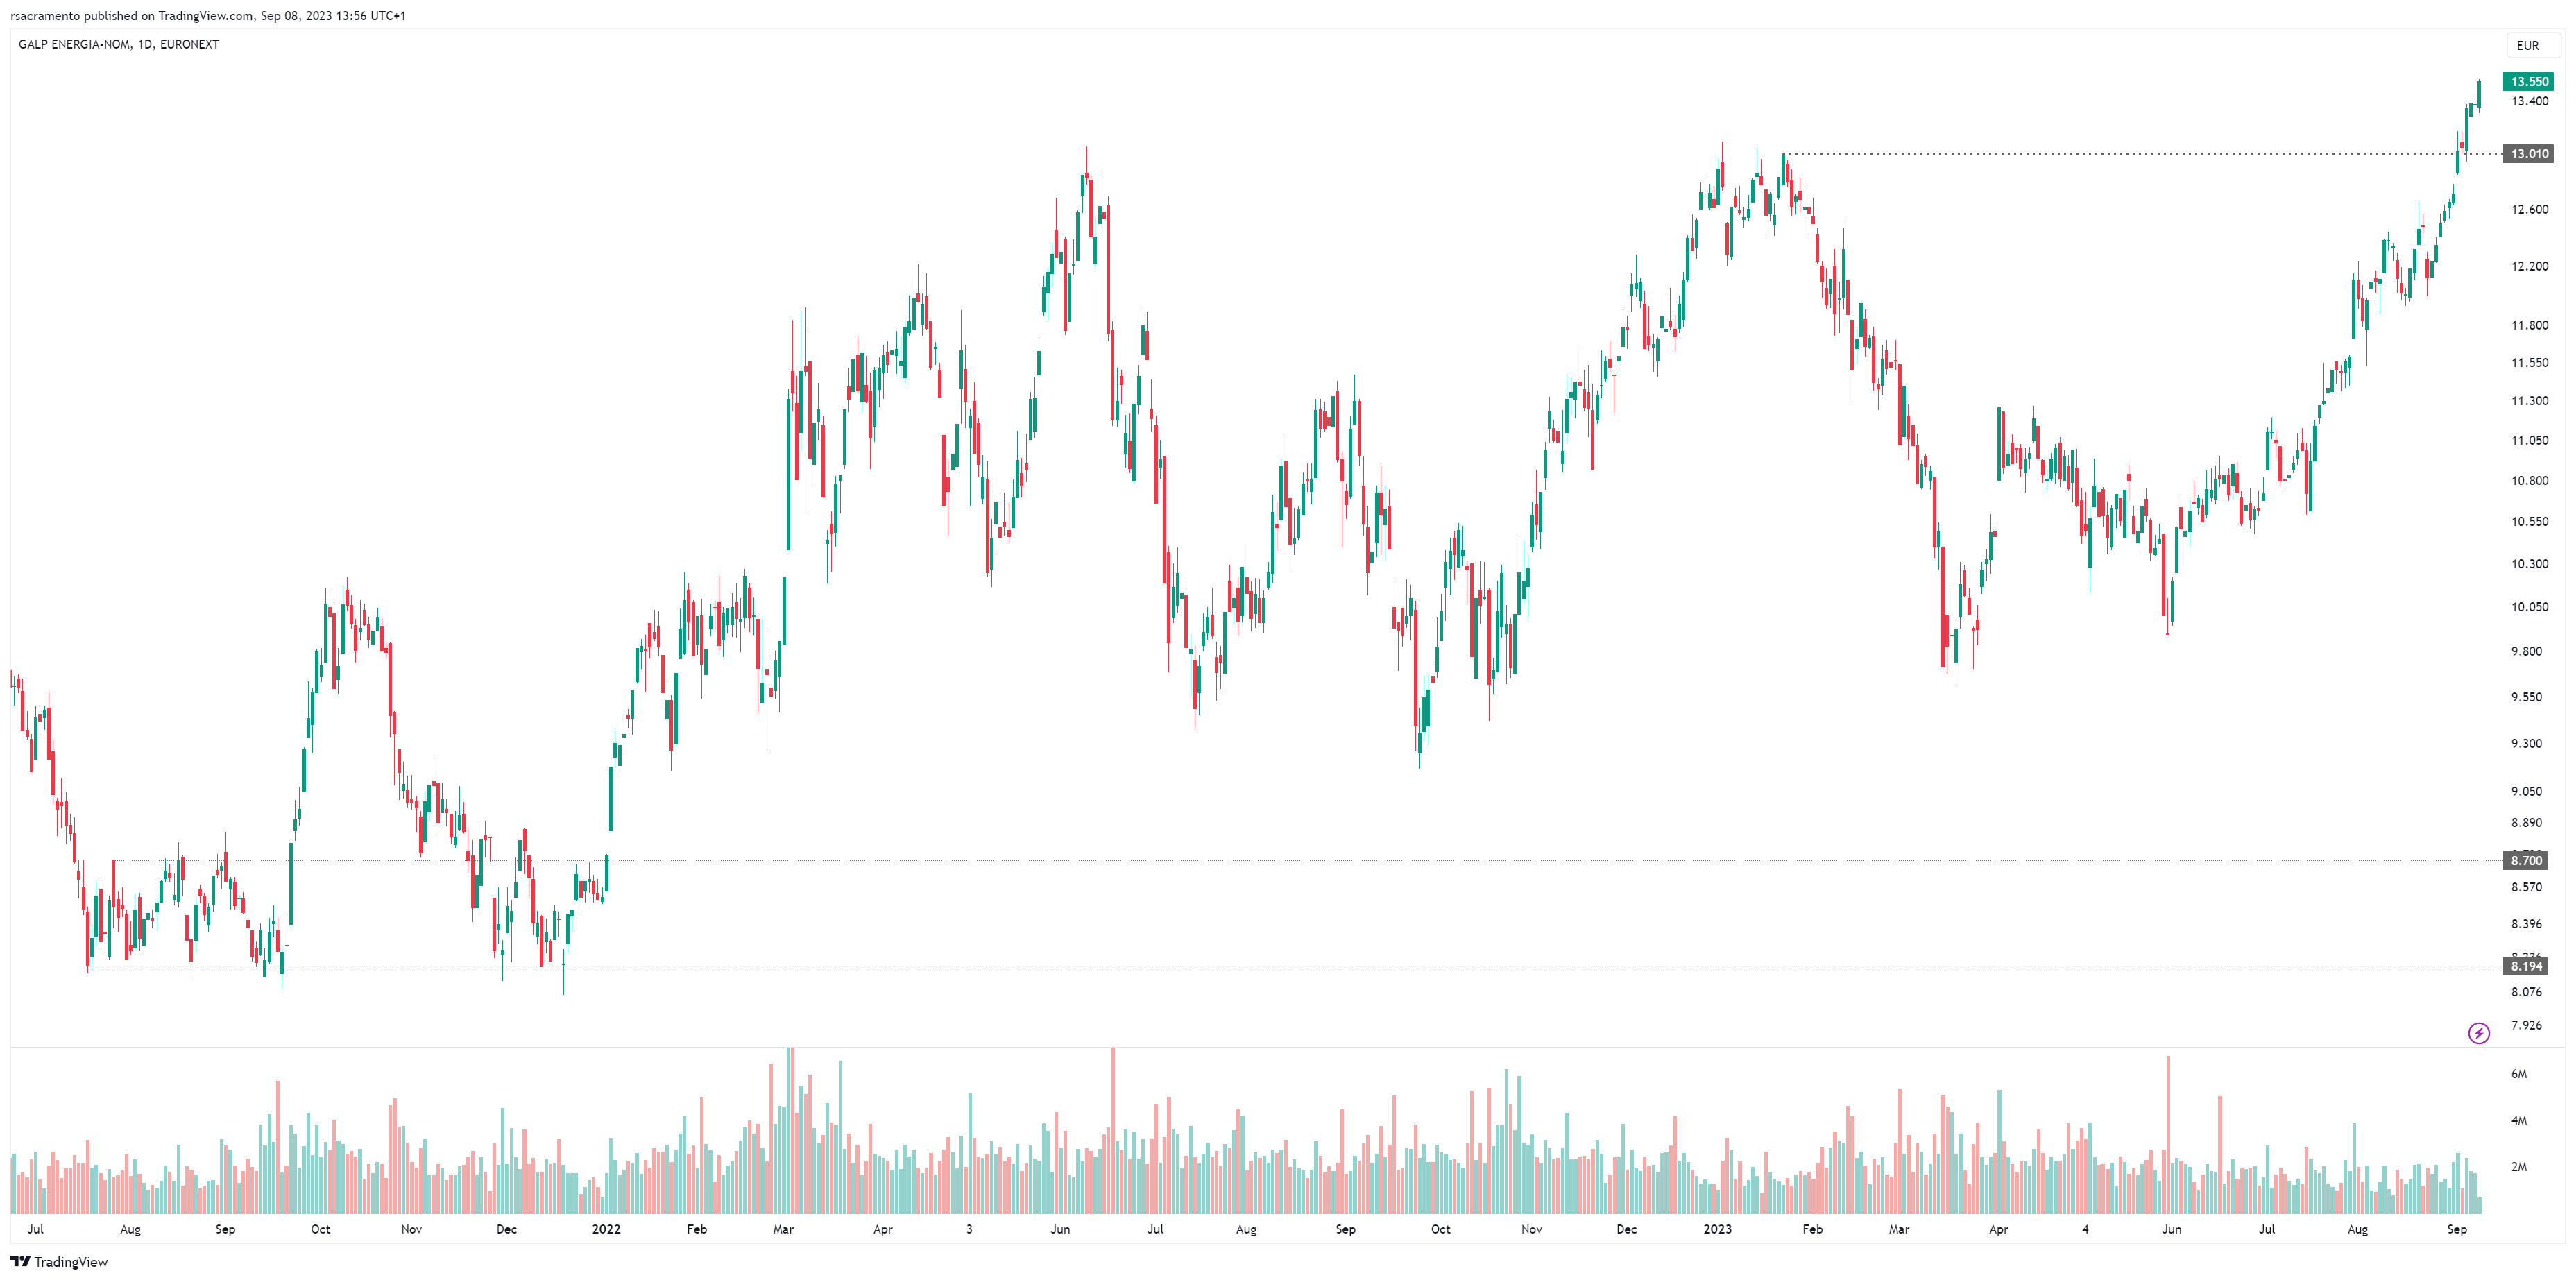Click the rsacramento published header text
This screenshot has height=1280, width=2576.
pyautogui.click(x=208, y=15)
